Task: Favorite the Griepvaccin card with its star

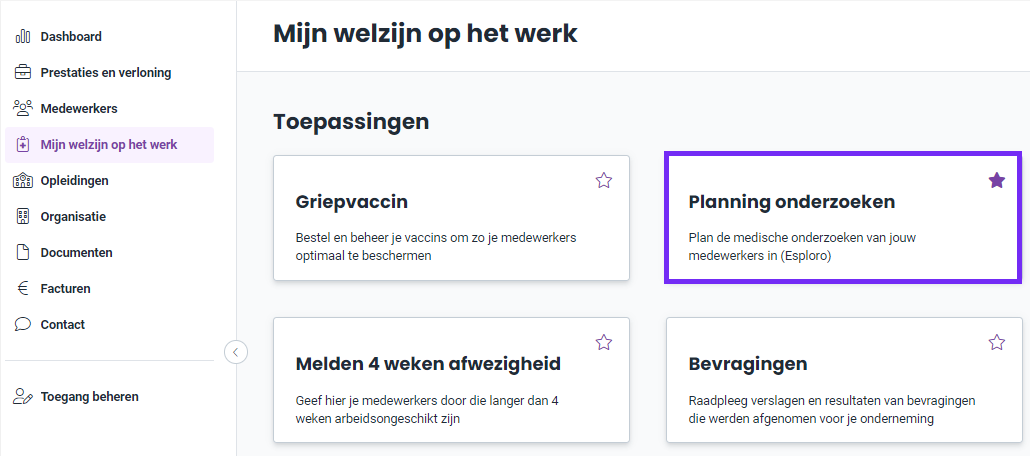Action: [x=604, y=180]
